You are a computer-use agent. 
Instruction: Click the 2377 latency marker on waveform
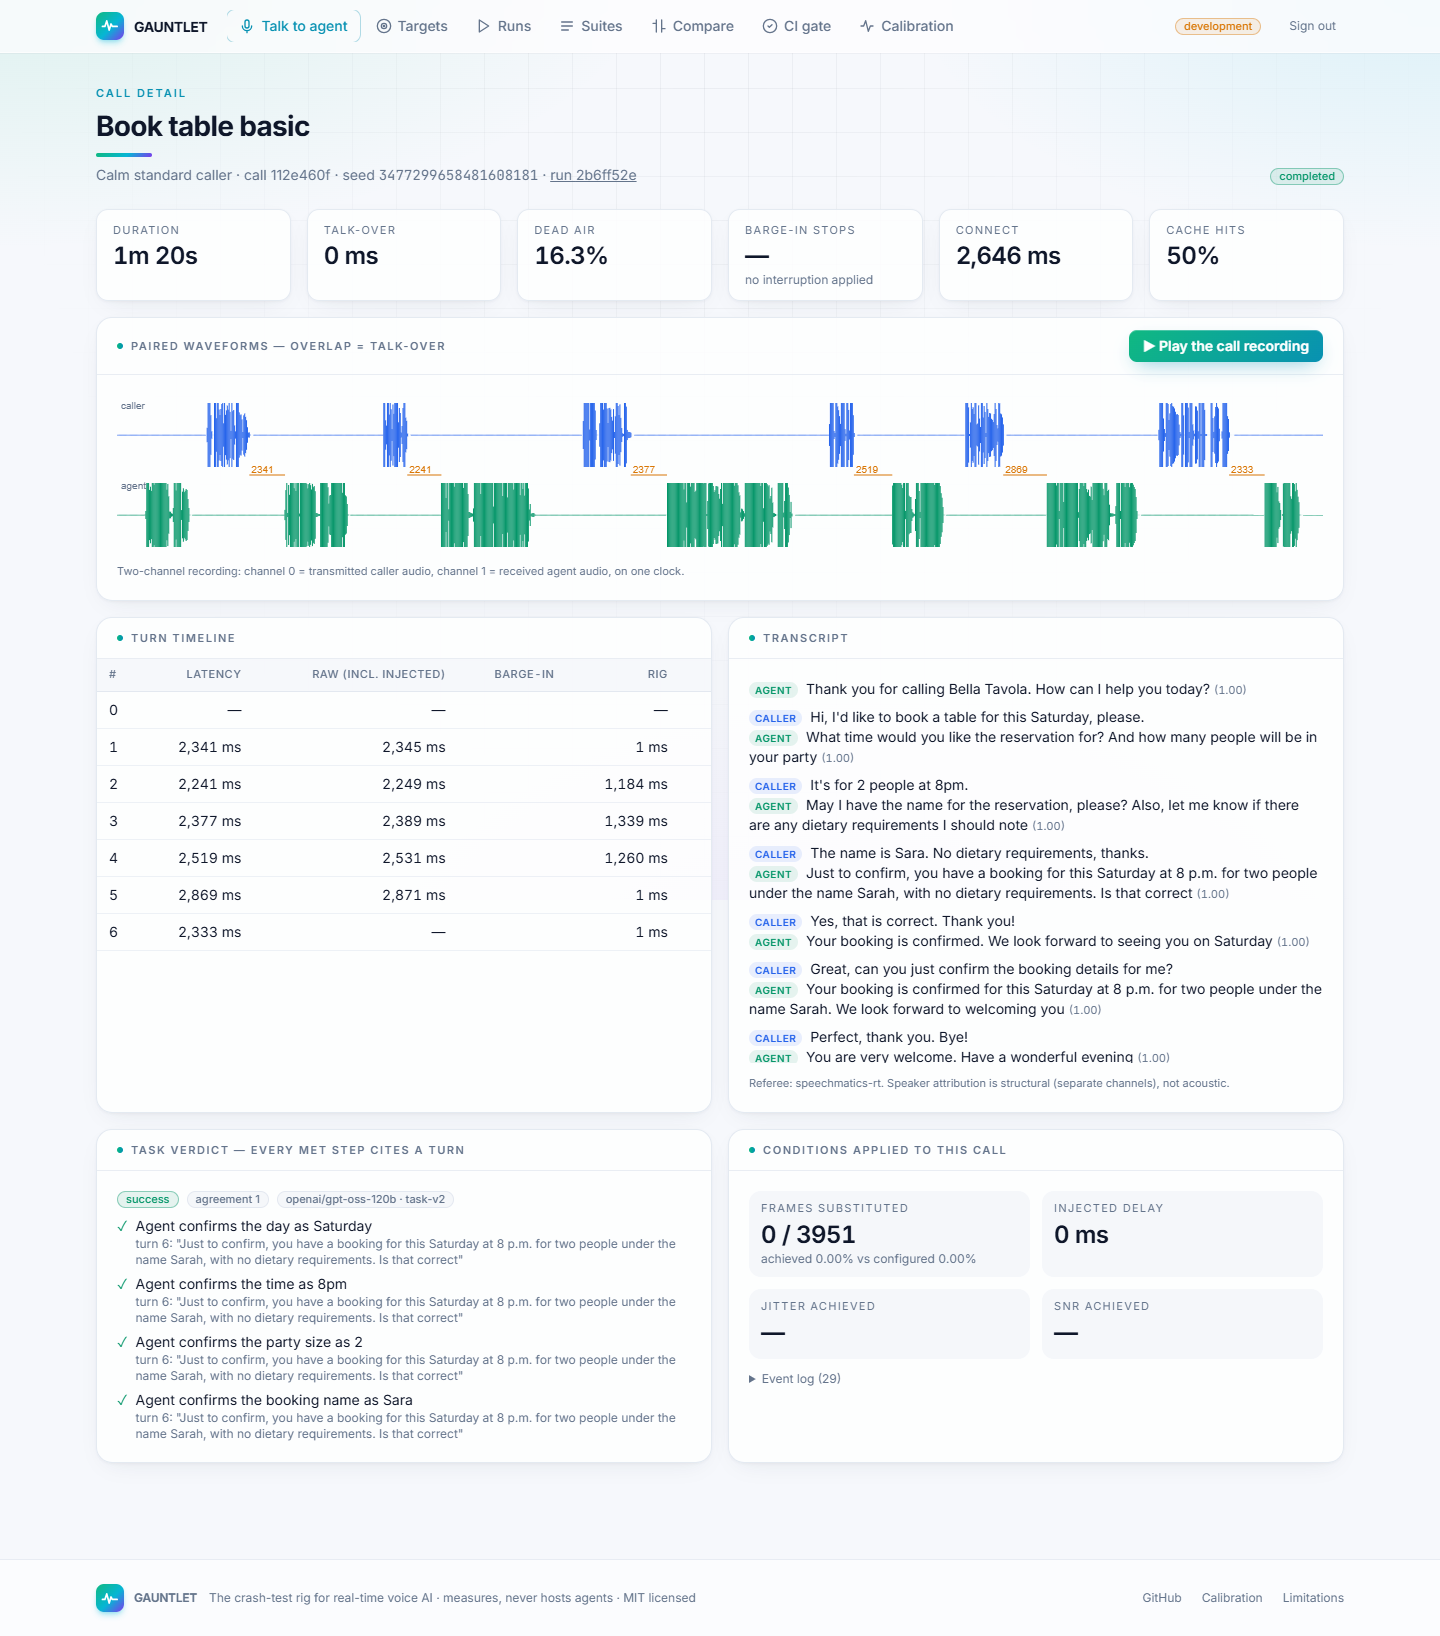pos(644,470)
